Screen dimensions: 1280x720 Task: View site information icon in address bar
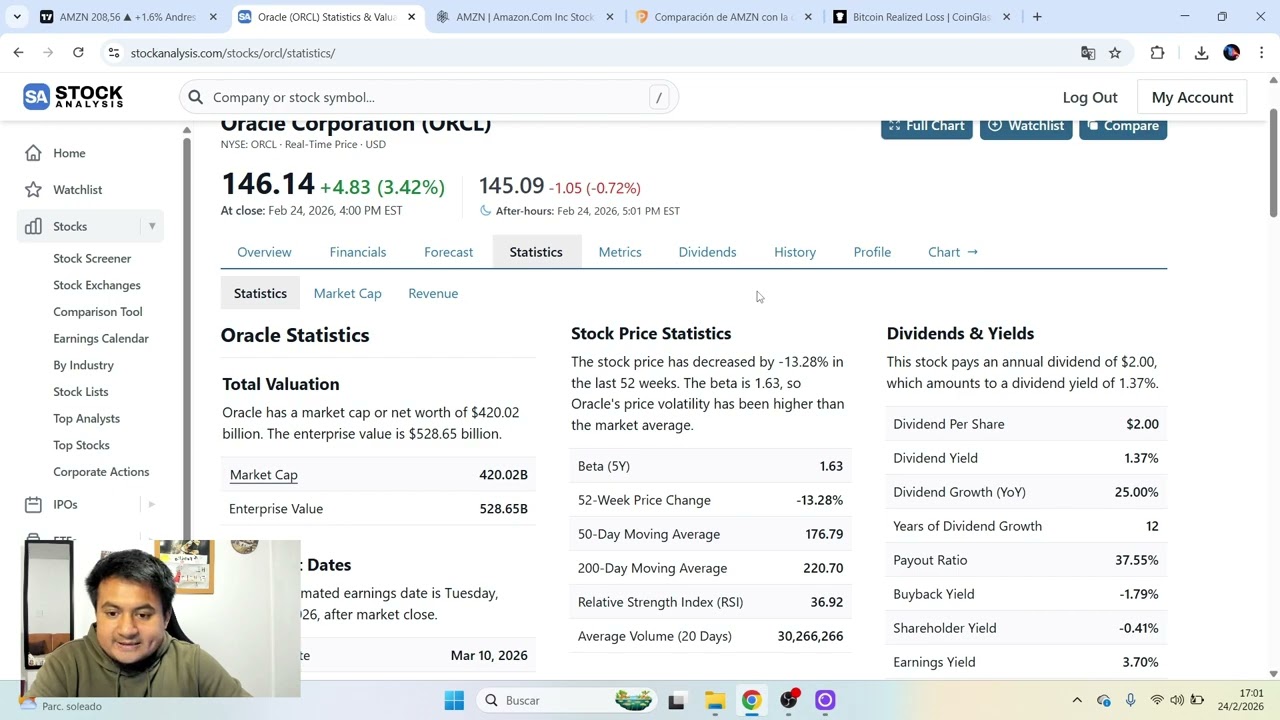[113, 53]
